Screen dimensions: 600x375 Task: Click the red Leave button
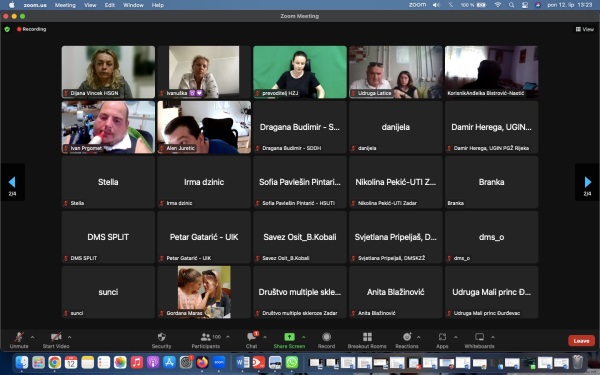581,341
